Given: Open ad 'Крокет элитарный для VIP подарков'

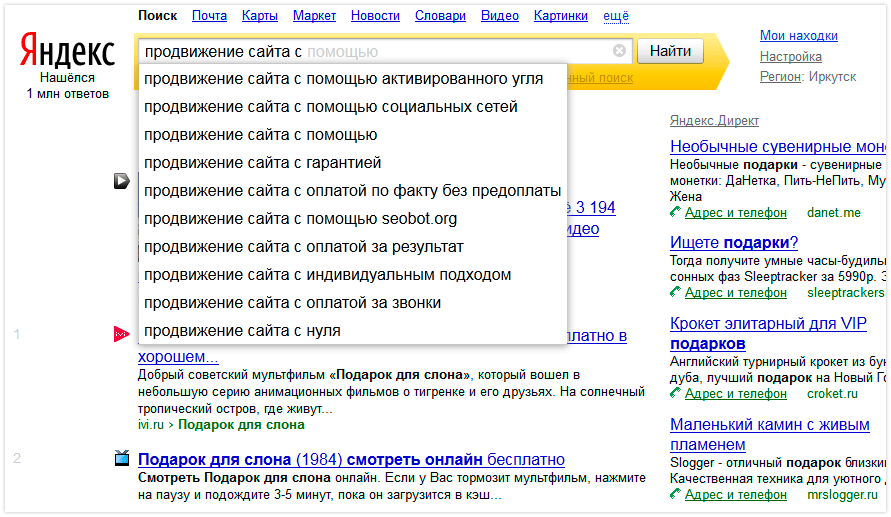Looking at the screenshot, I should [768, 333].
